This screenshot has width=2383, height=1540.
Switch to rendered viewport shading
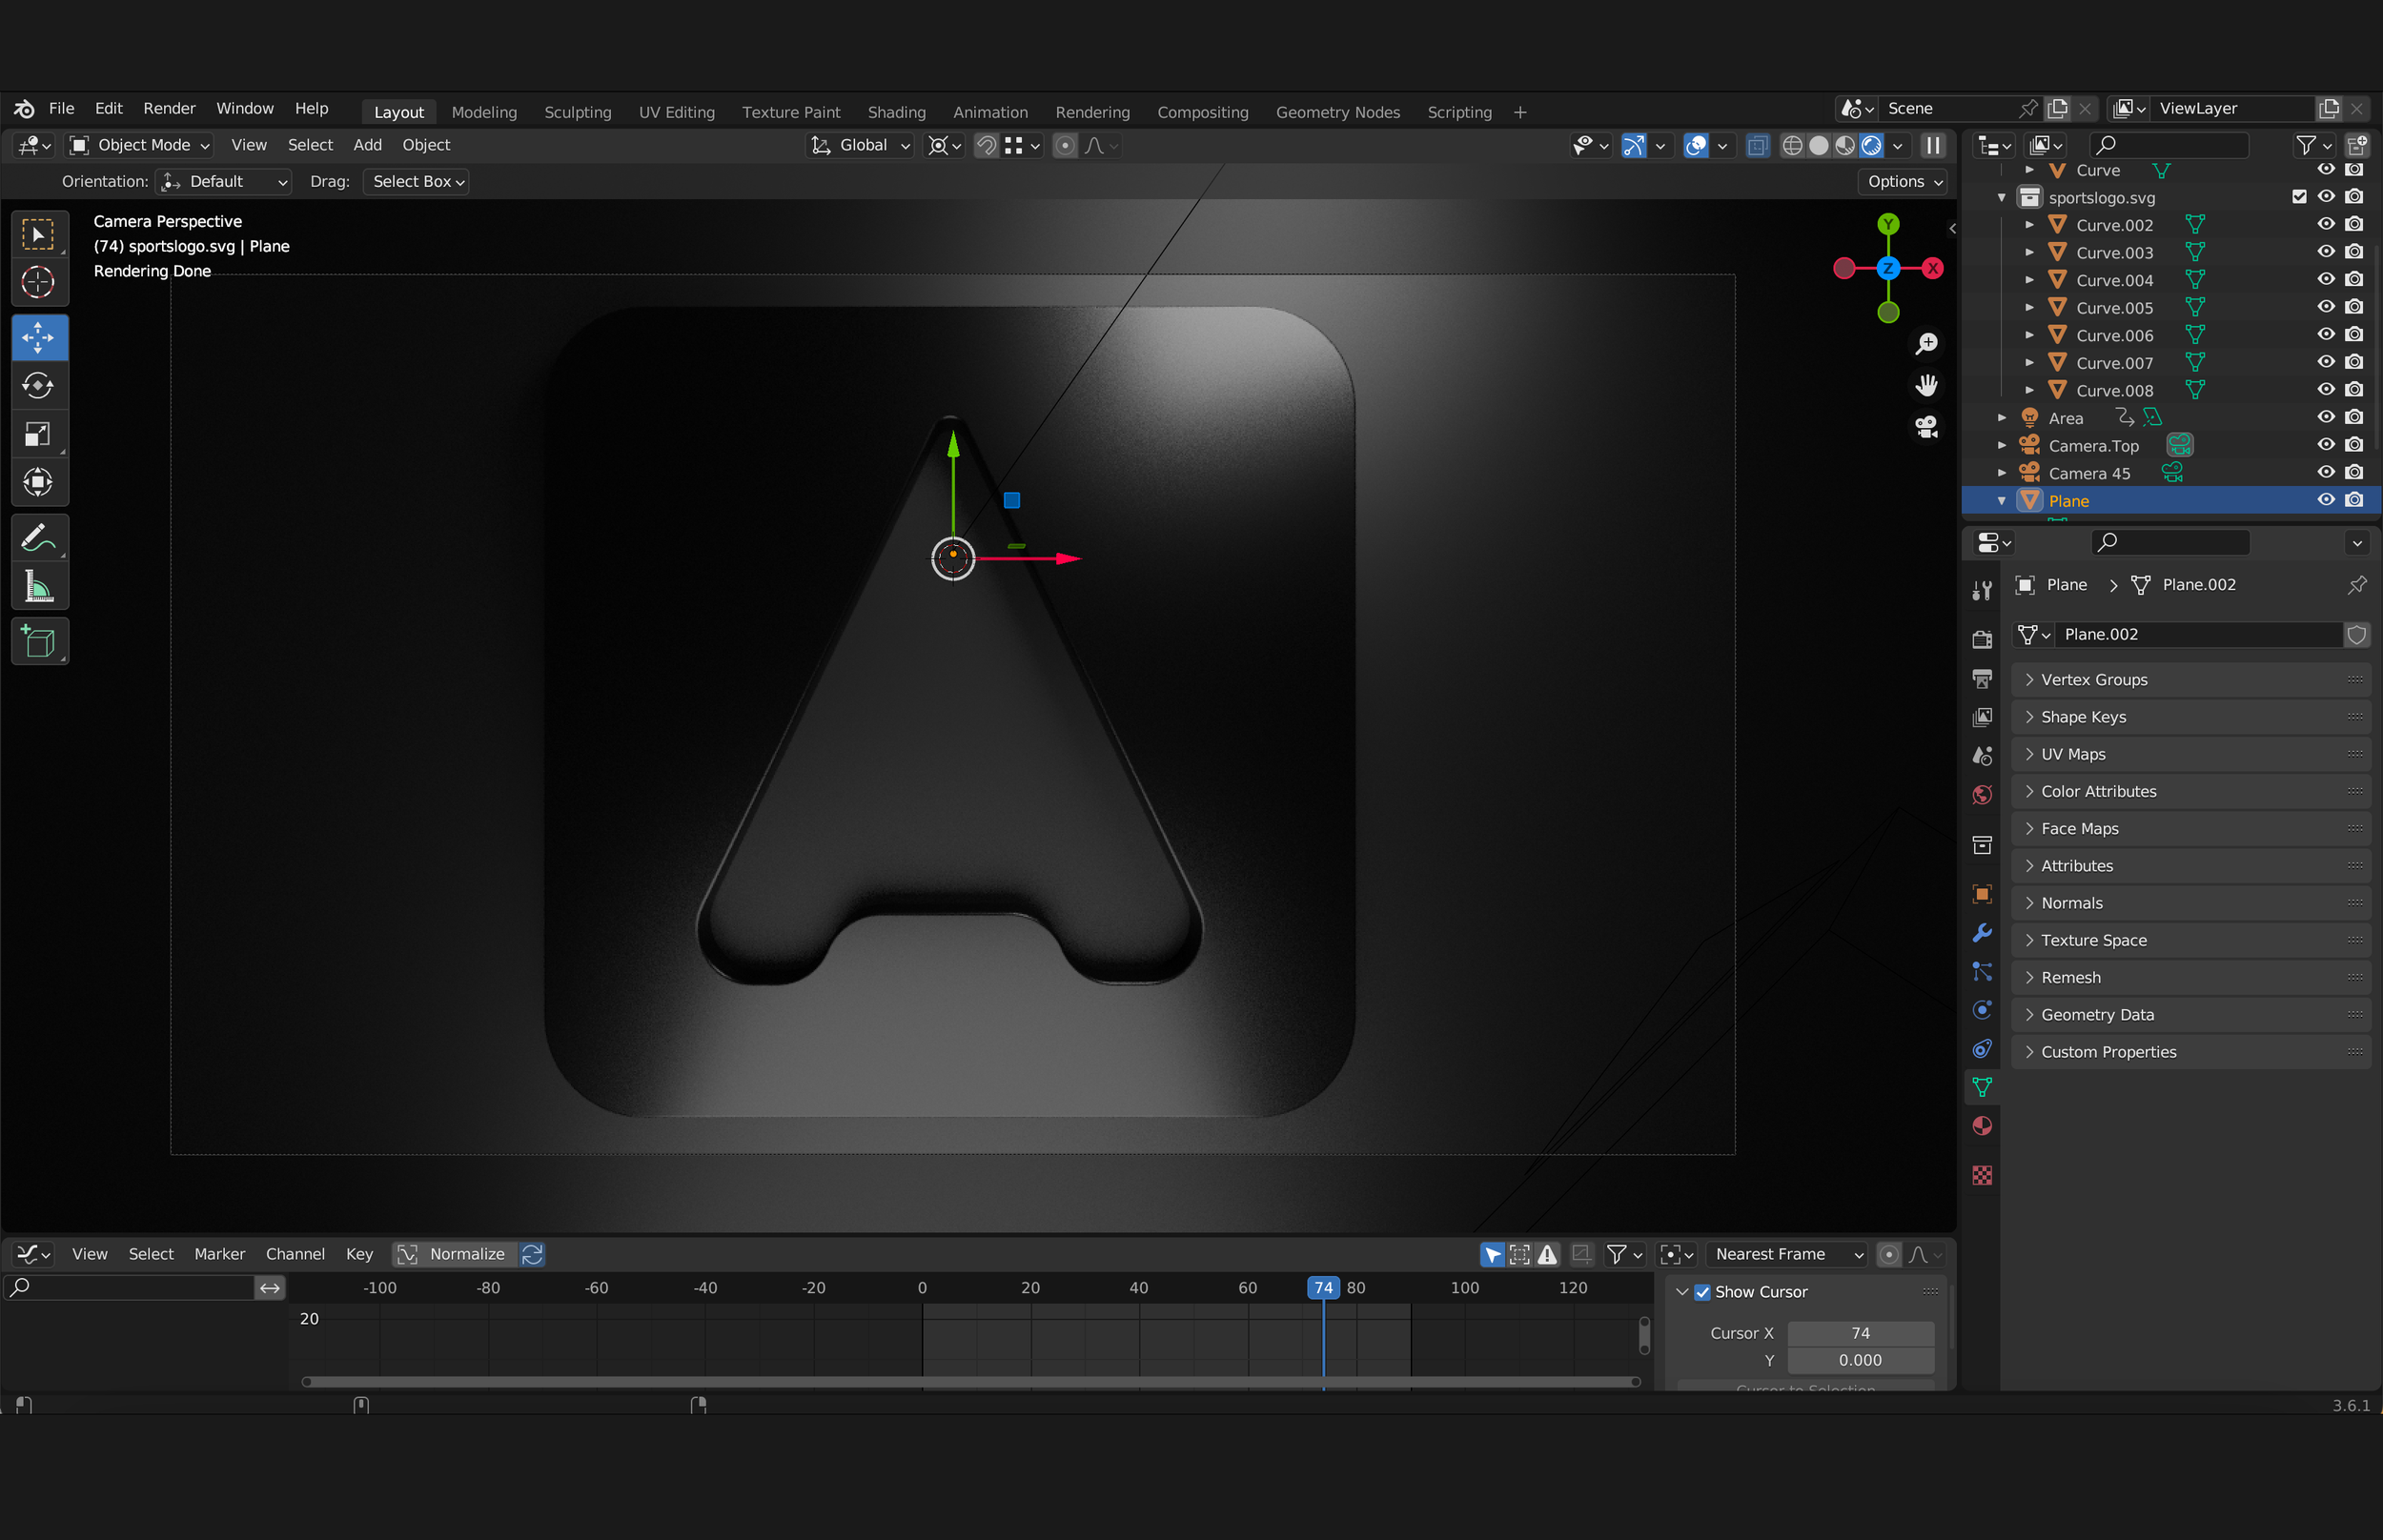coord(1871,146)
